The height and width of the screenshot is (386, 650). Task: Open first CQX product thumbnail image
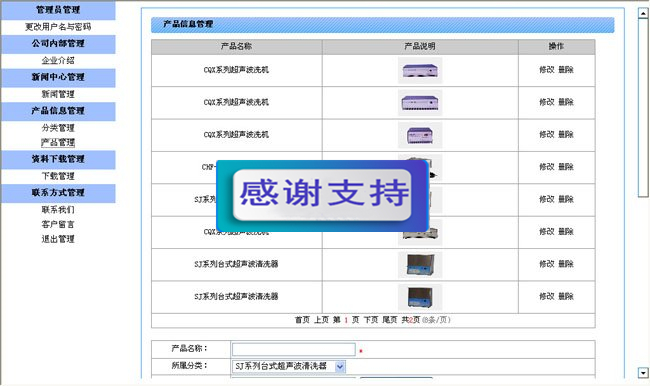pyautogui.click(x=420, y=70)
